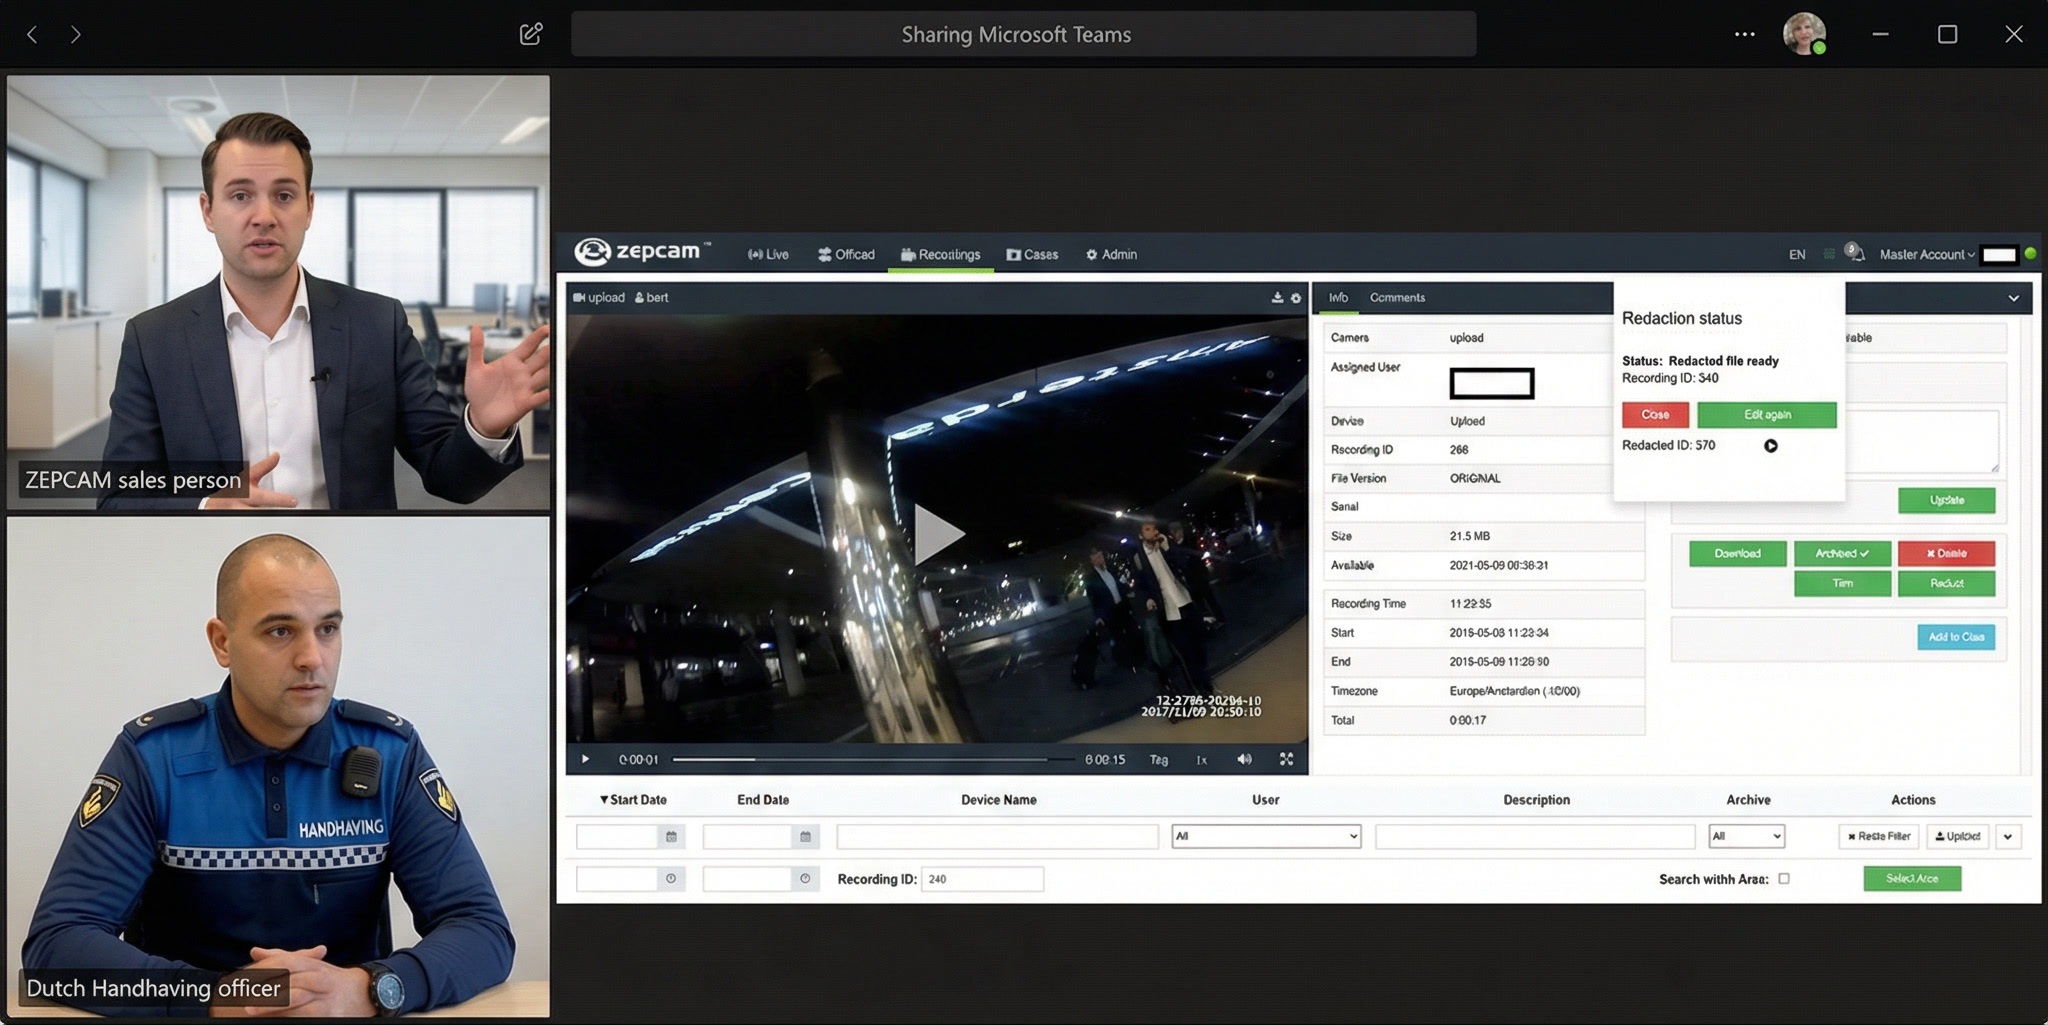This screenshot has height=1025, width=2048.
Task: Open the start time clock picker icon
Action: 671,879
